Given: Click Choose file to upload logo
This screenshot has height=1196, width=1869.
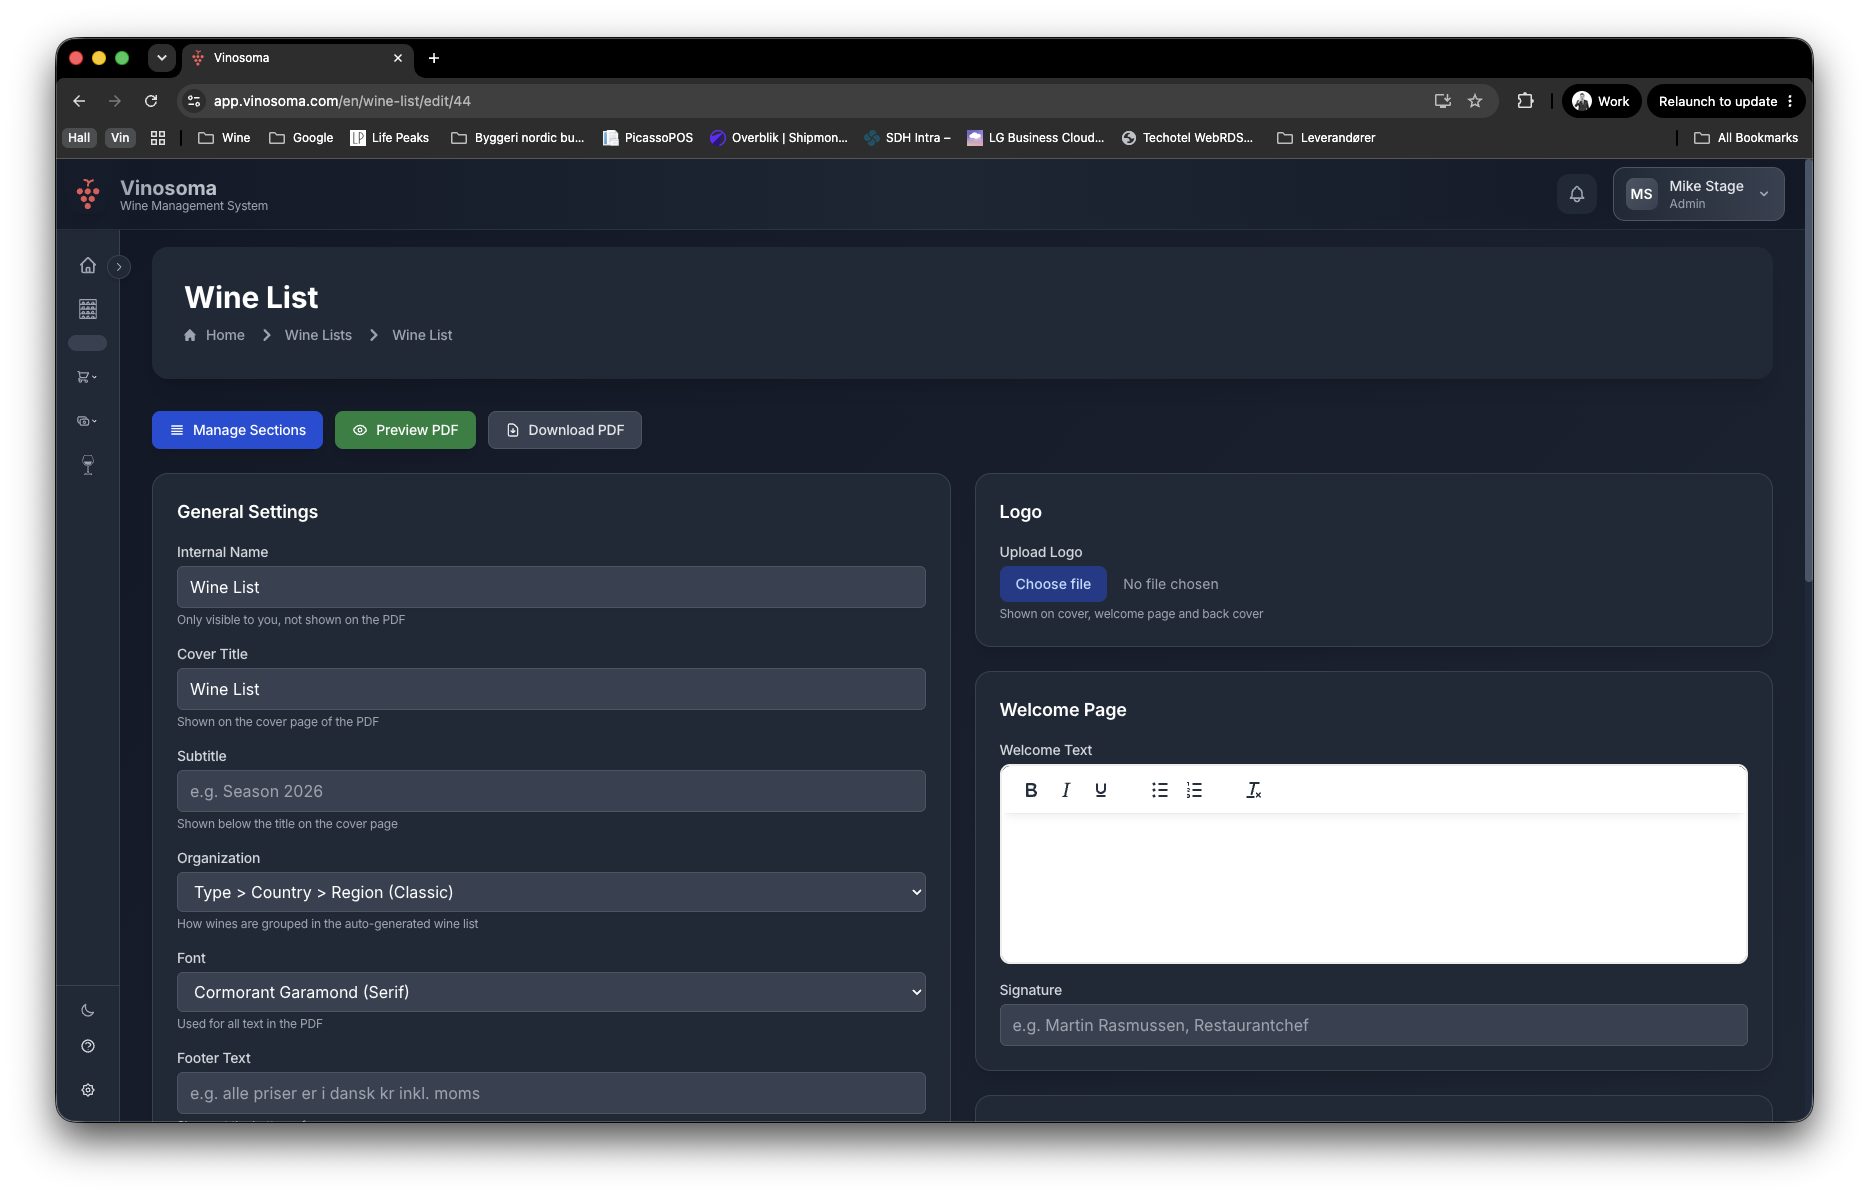Looking at the screenshot, I should click(1053, 585).
